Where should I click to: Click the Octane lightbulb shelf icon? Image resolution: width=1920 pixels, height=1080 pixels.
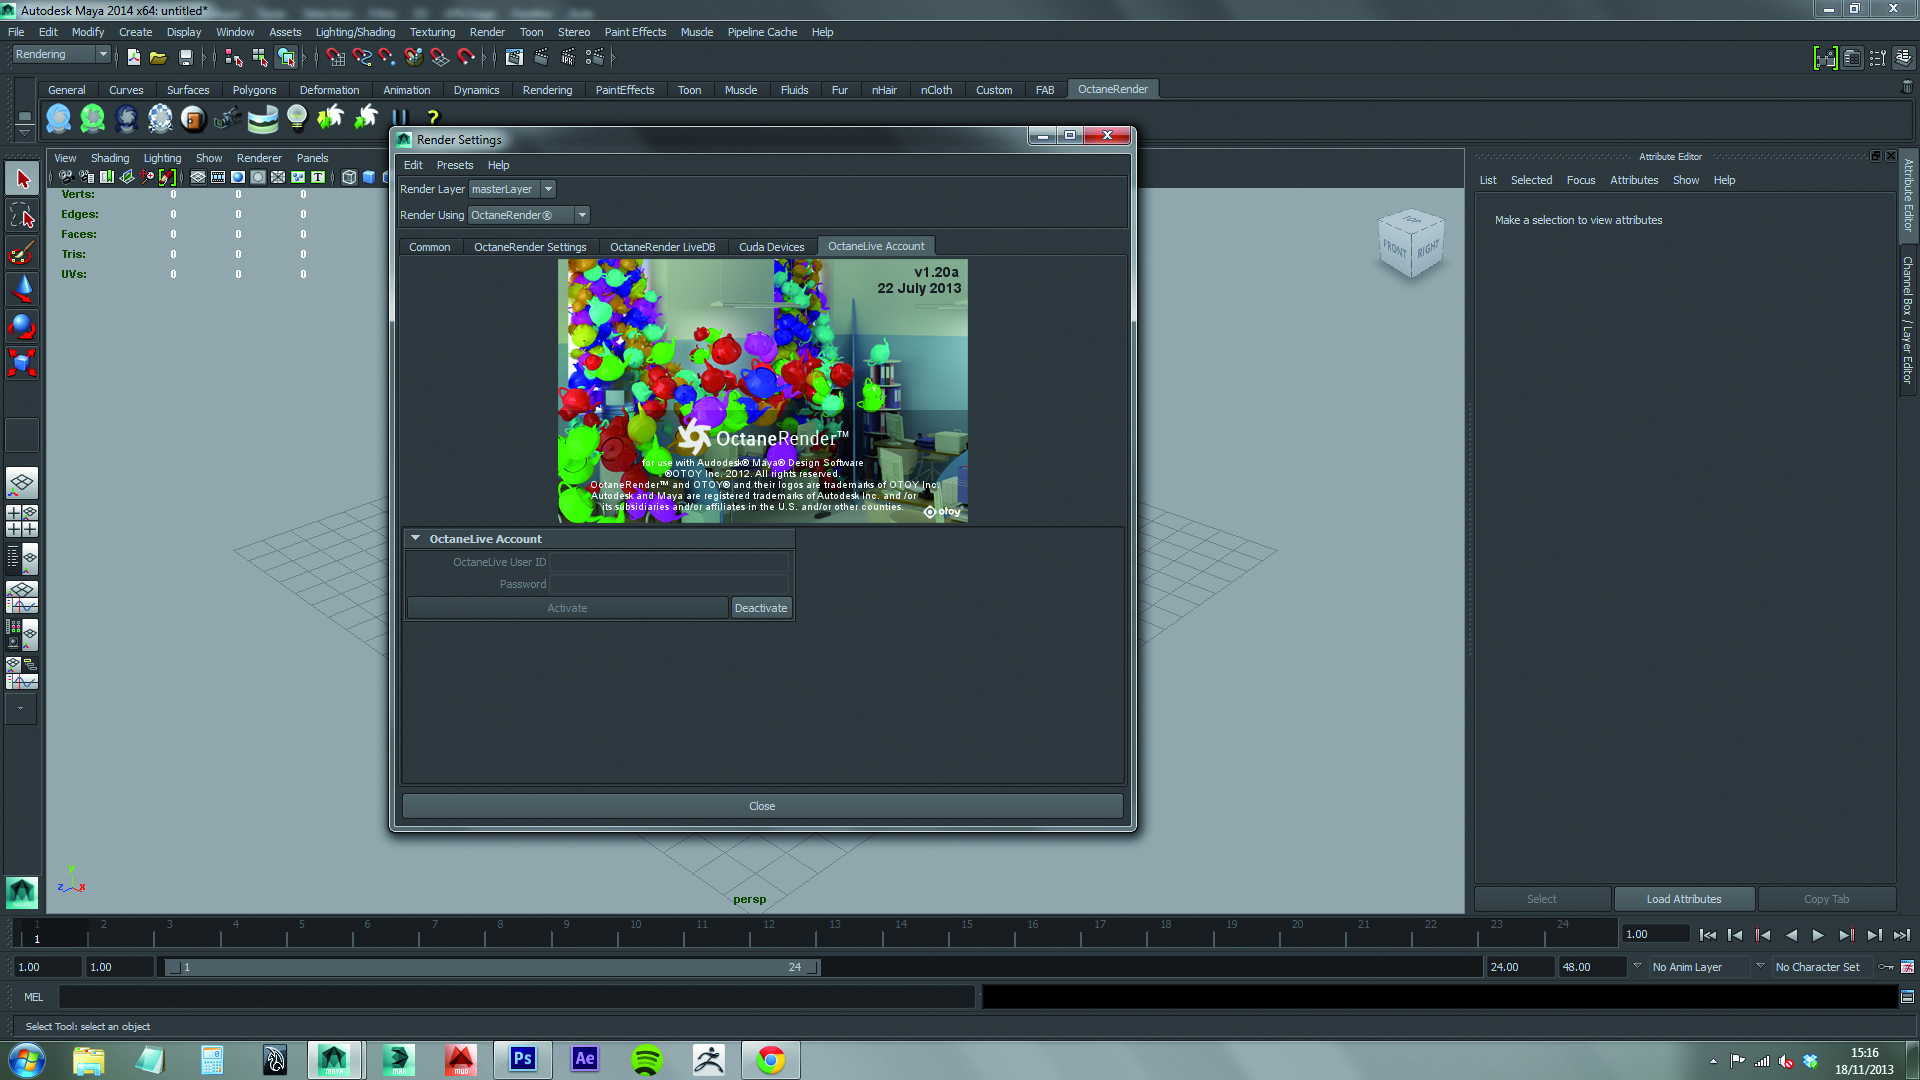(297, 118)
